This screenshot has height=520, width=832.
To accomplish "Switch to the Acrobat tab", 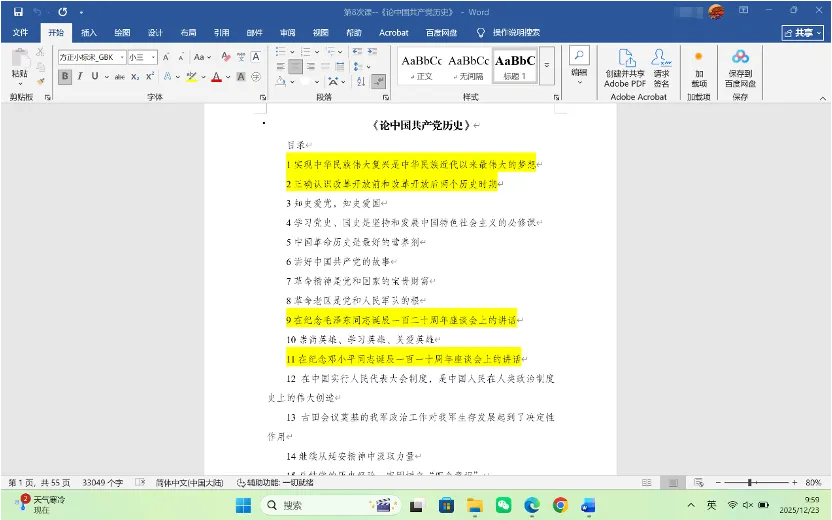I will 394,32.
